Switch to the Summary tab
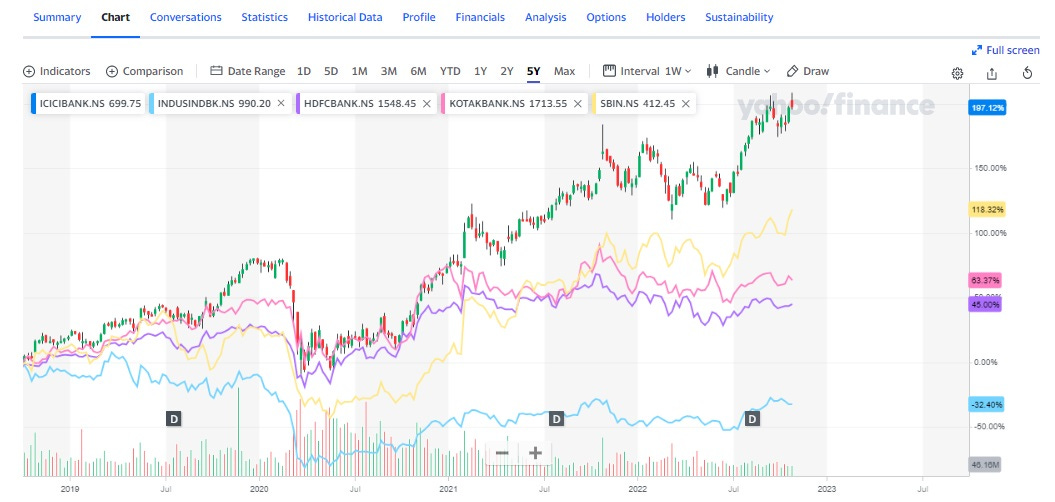The height and width of the screenshot is (502, 1055). pos(57,17)
